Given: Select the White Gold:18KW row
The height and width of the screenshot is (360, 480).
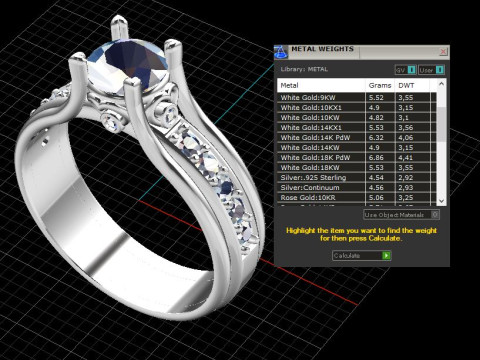Looking at the screenshot, I should (x=357, y=168).
